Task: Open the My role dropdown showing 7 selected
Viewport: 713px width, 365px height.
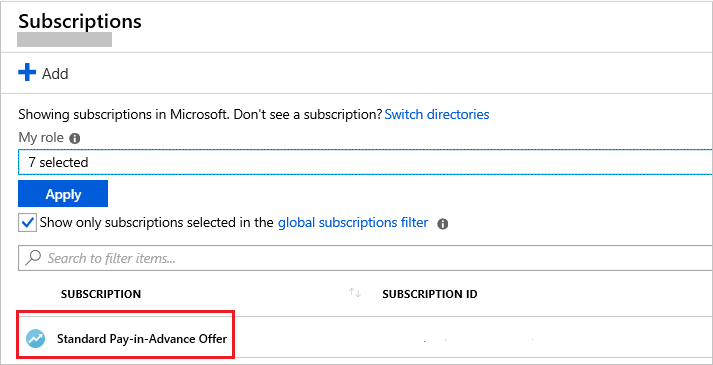Action: point(365,162)
